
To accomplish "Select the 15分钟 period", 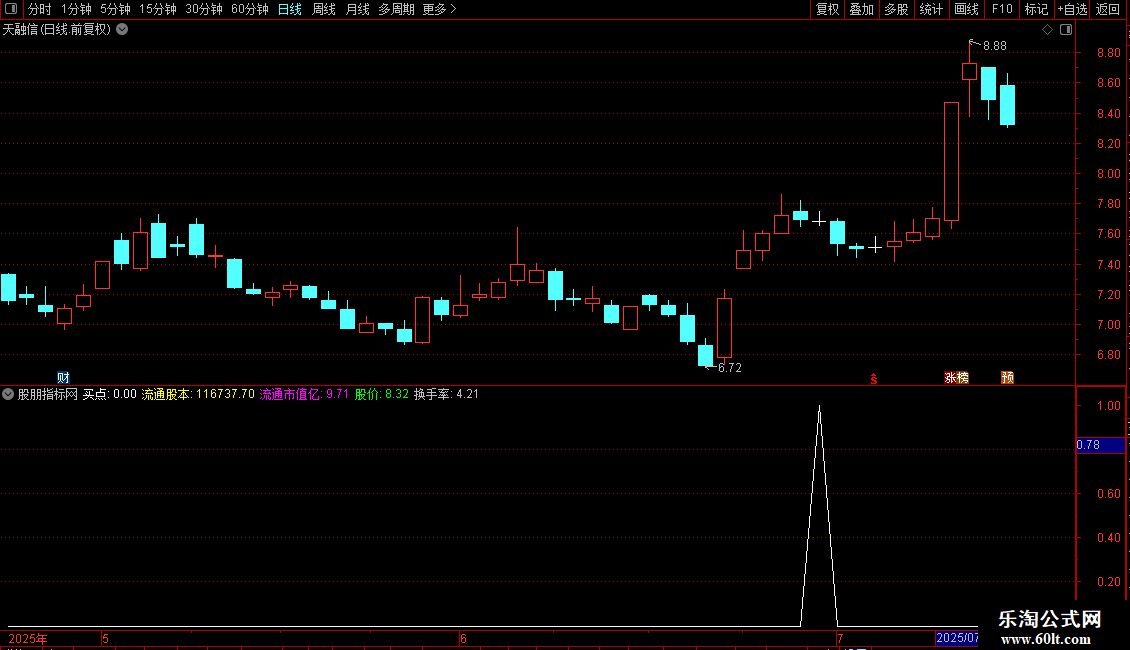I will [158, 9].
